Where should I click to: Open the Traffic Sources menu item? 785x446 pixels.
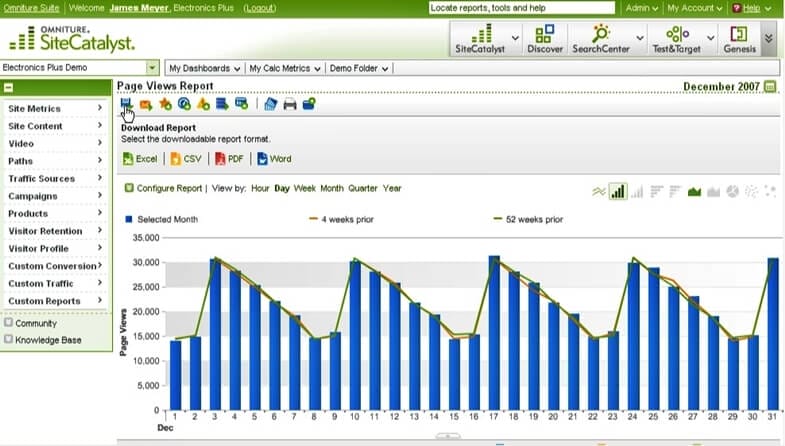tap(55, 178)
